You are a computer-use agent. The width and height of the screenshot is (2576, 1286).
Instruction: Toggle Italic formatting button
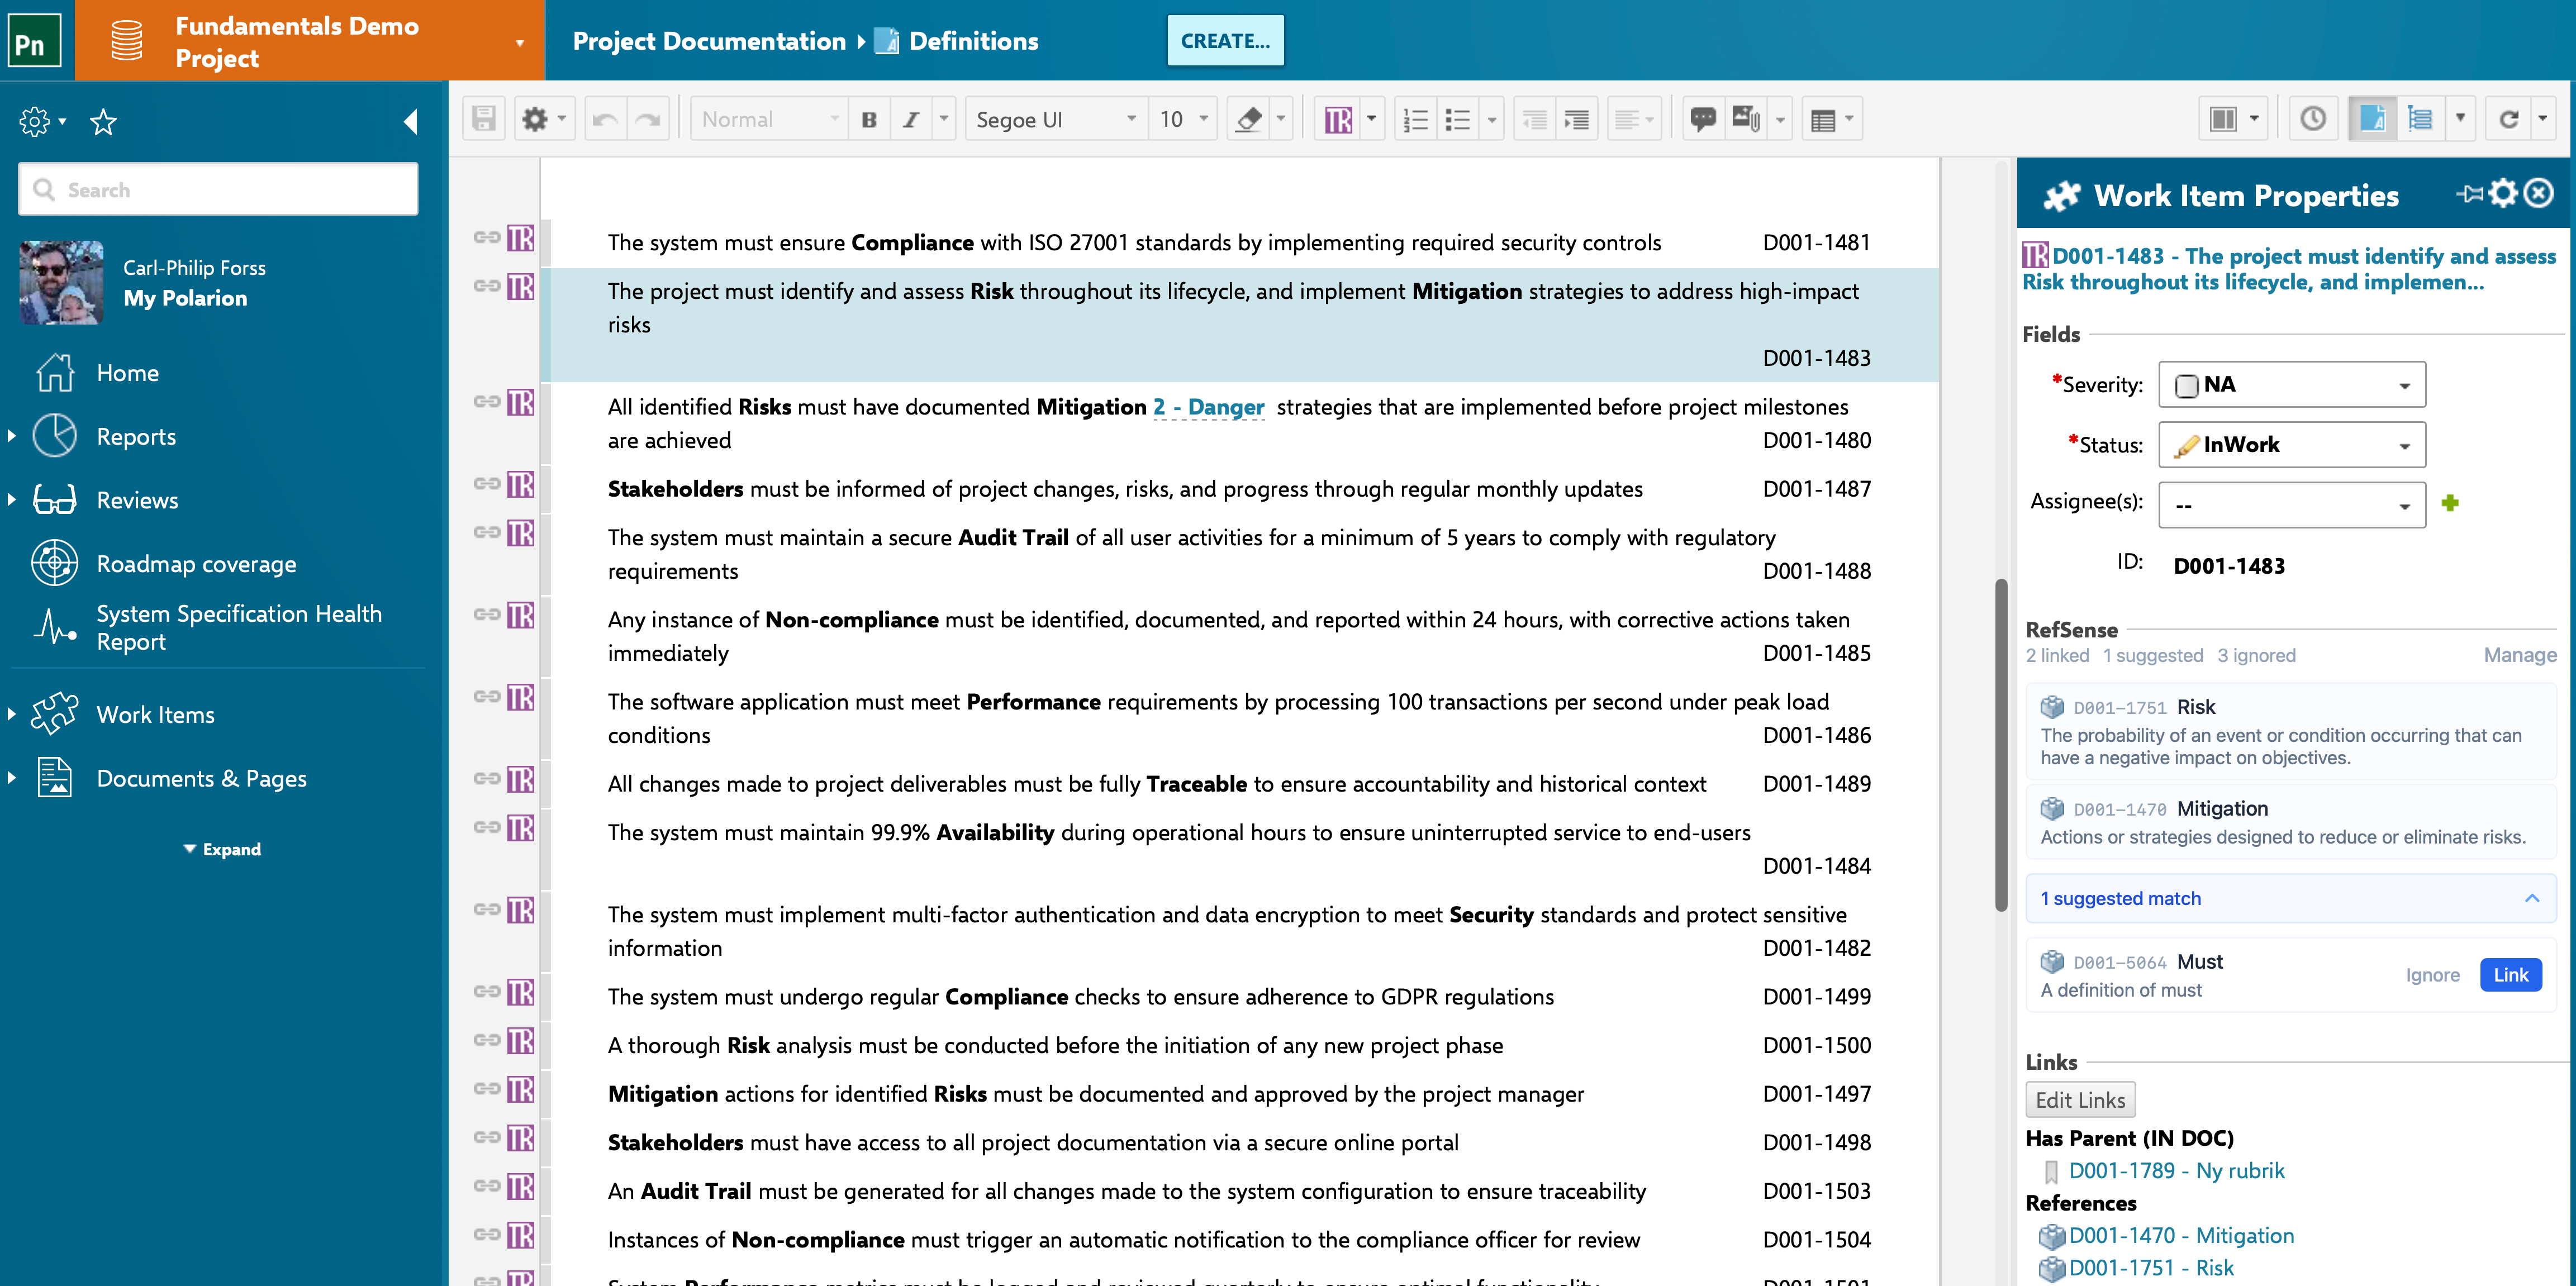pos(910,119)
